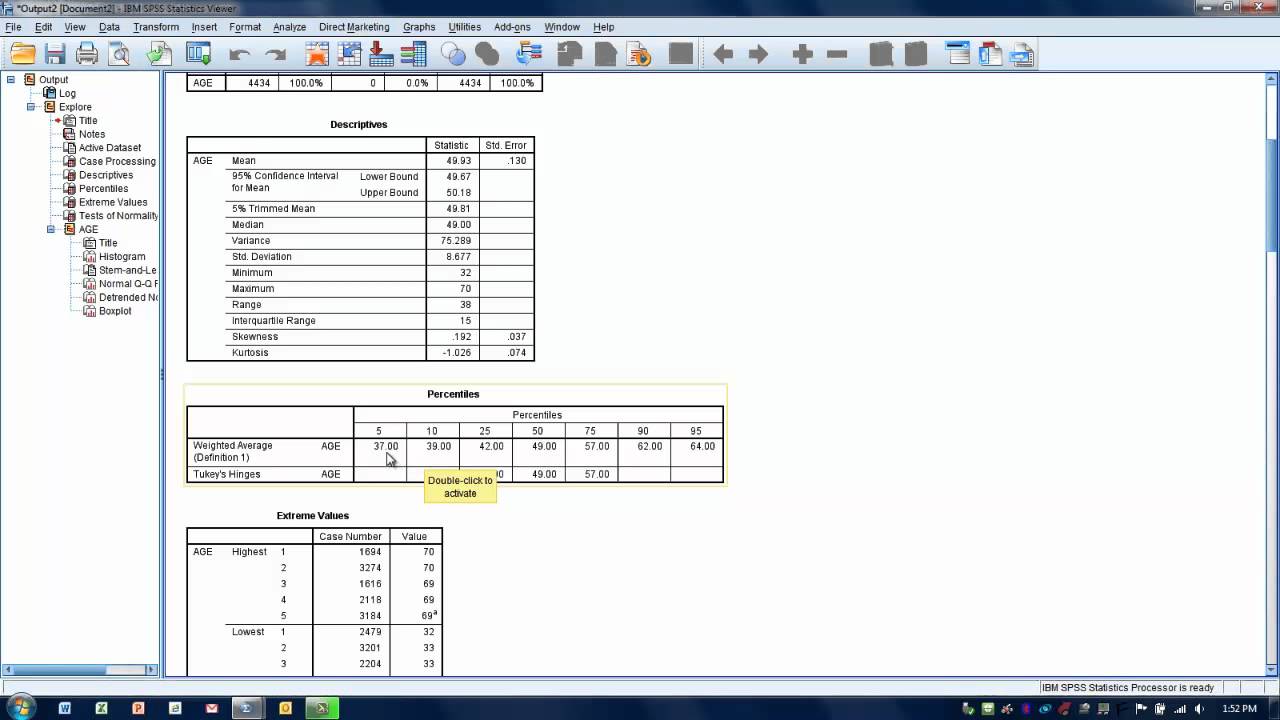The width and height of the screenshot is (1280, 720).
Task: Click the right Demote arrow icon
Action: tap(759, 55)
